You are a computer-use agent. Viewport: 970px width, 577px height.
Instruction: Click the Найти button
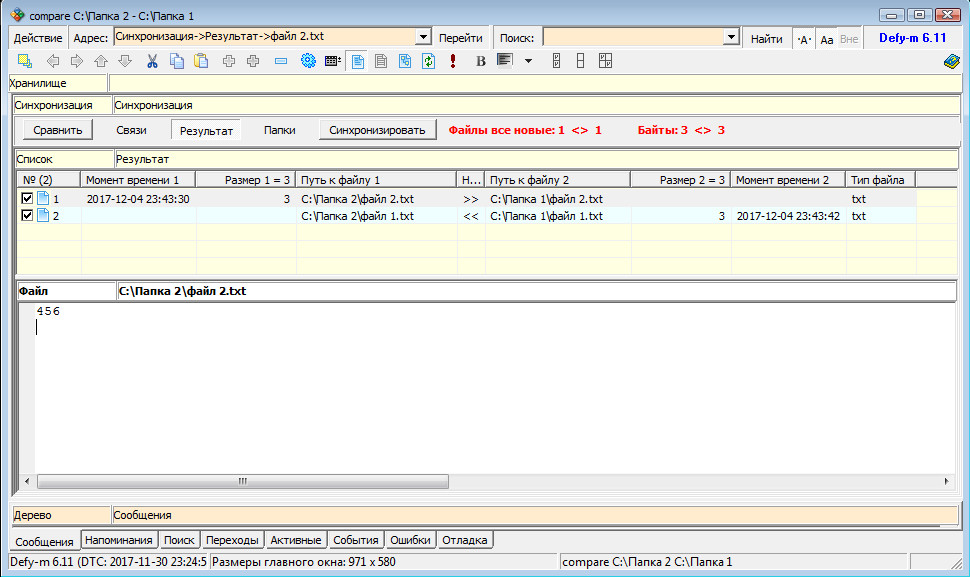click(x=766, y=38)
